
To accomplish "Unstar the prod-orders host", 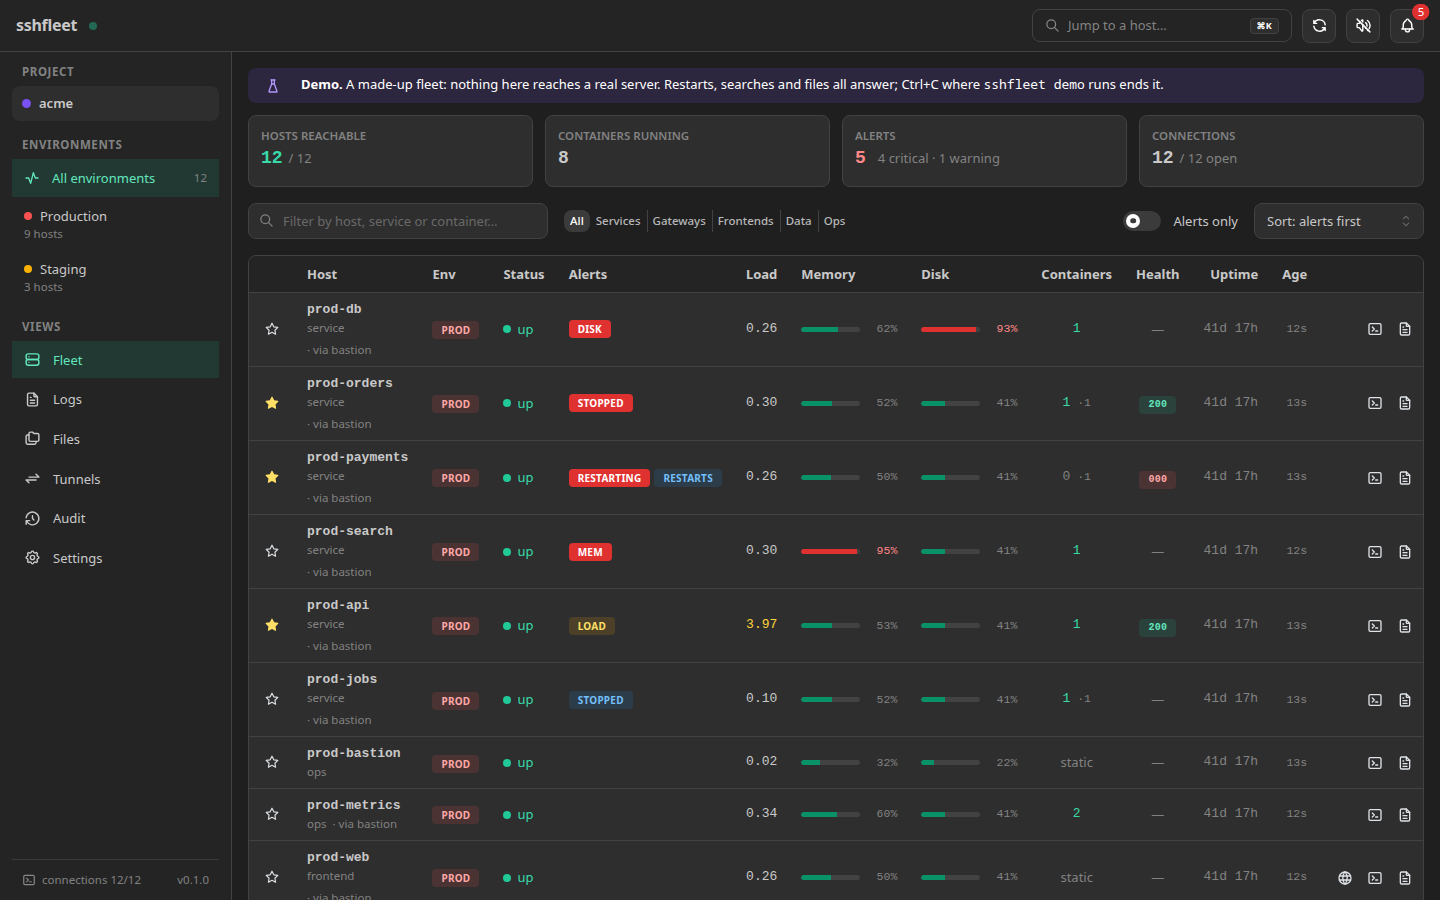I will (272, 403).
